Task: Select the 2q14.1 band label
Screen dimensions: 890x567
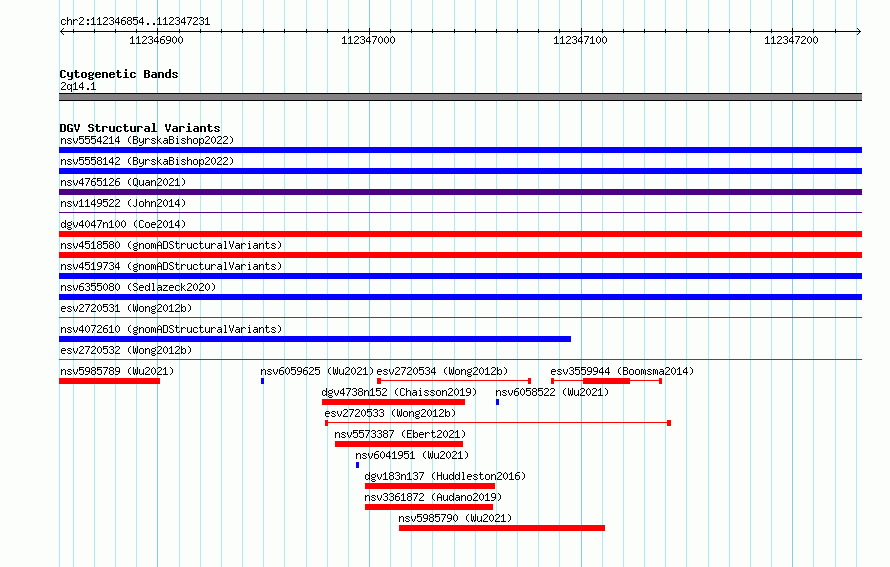Action: (78, 86)
